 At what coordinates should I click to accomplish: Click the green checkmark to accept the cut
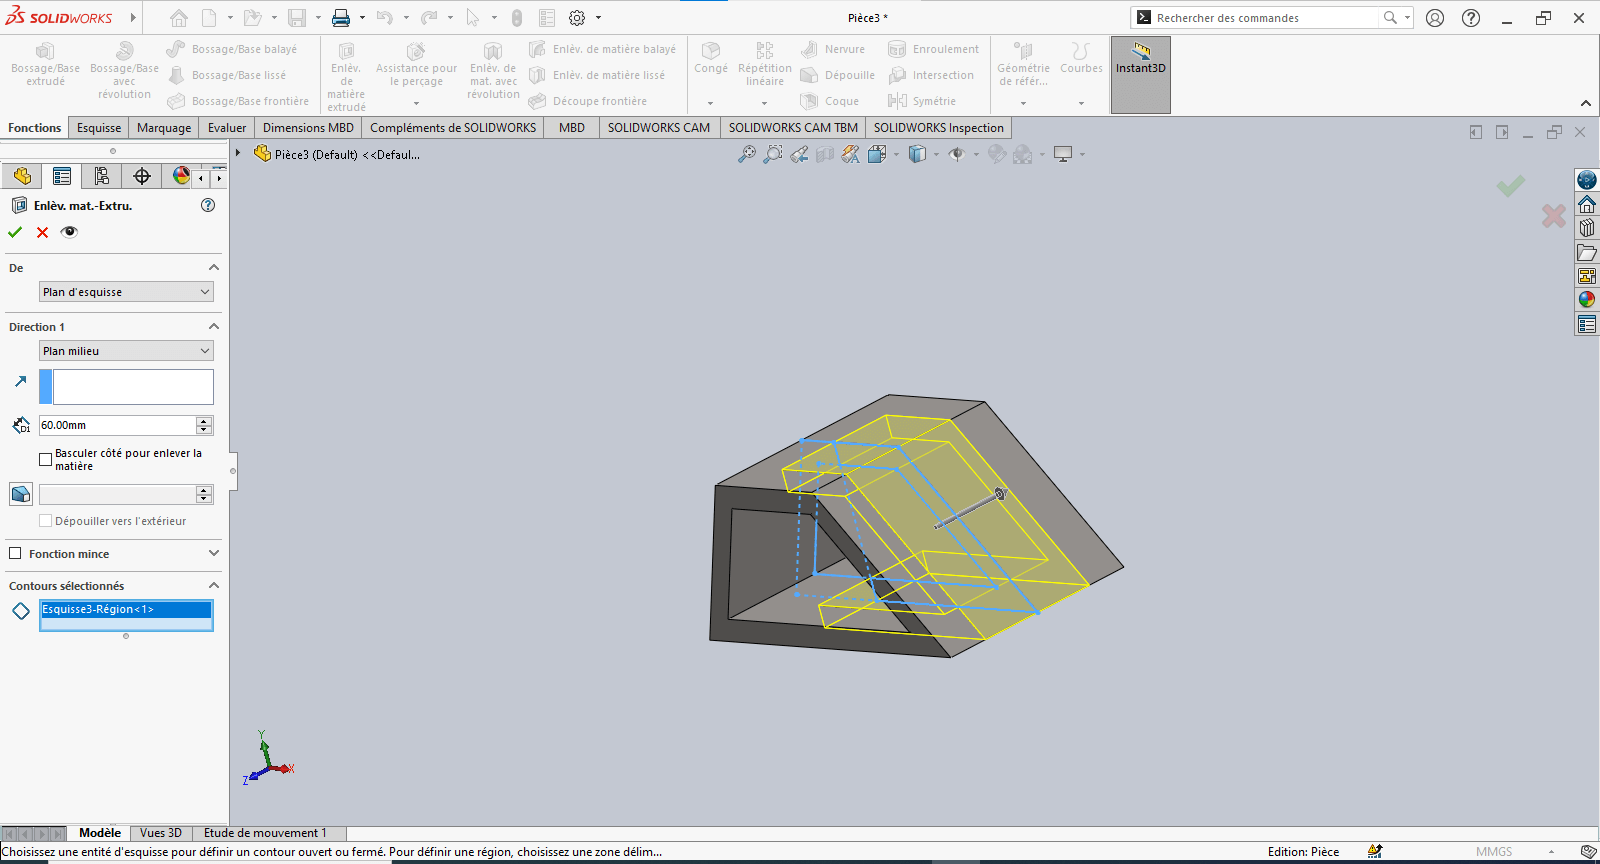[x=15, y=232]
